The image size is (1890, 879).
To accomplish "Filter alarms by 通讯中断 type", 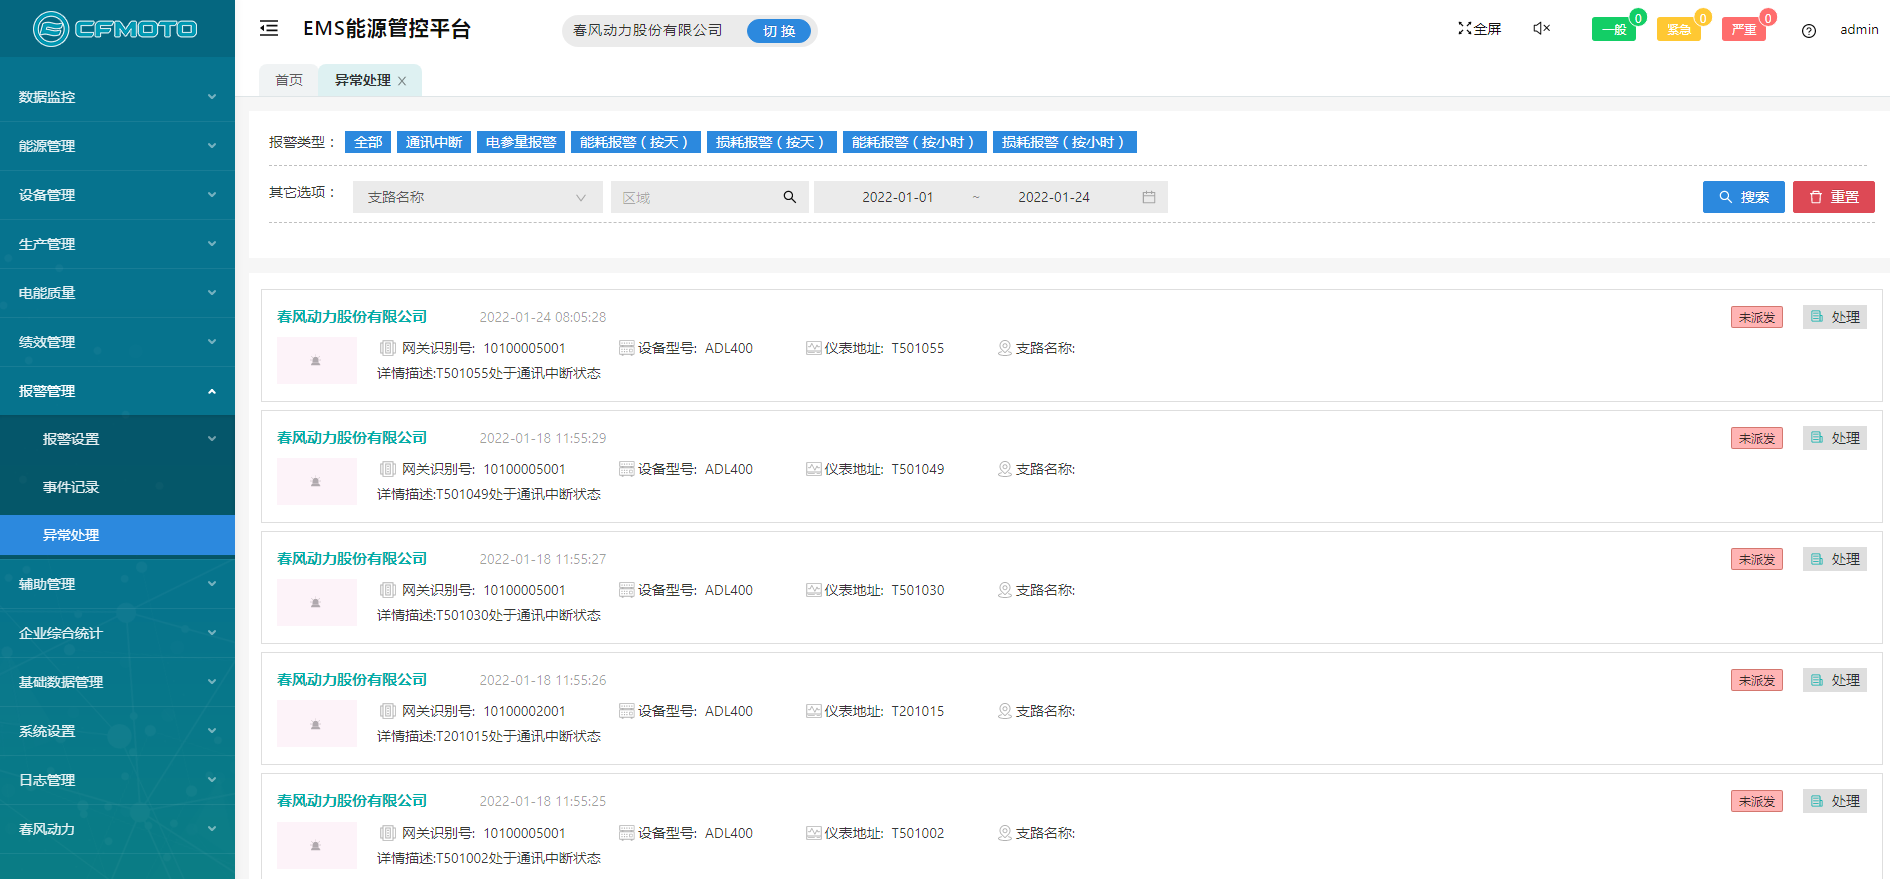I will pyautogui.click(x=434, y=142).
